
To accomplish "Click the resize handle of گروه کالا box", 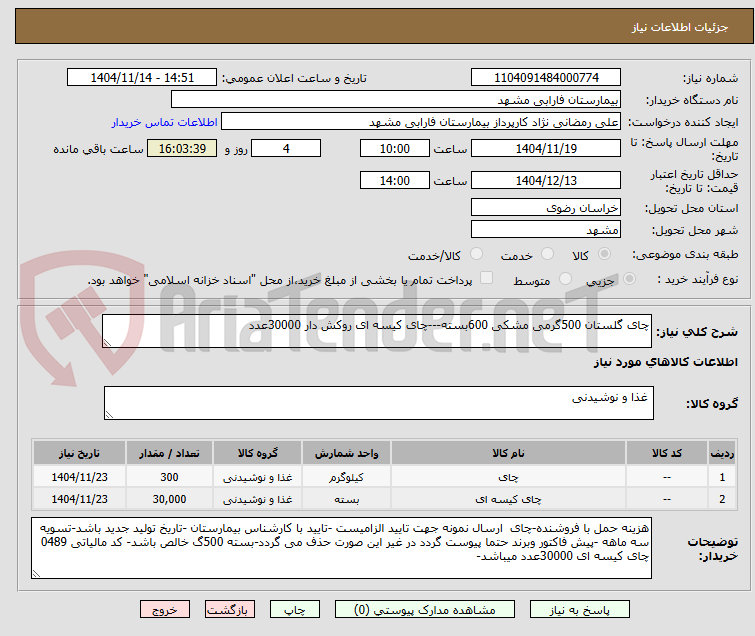I will click(x=109, y=415).
